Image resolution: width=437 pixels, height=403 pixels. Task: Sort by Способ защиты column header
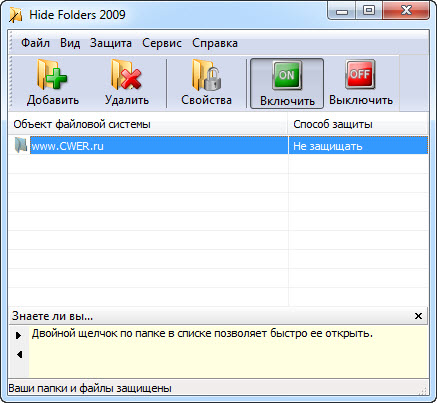tap(358, 124)
